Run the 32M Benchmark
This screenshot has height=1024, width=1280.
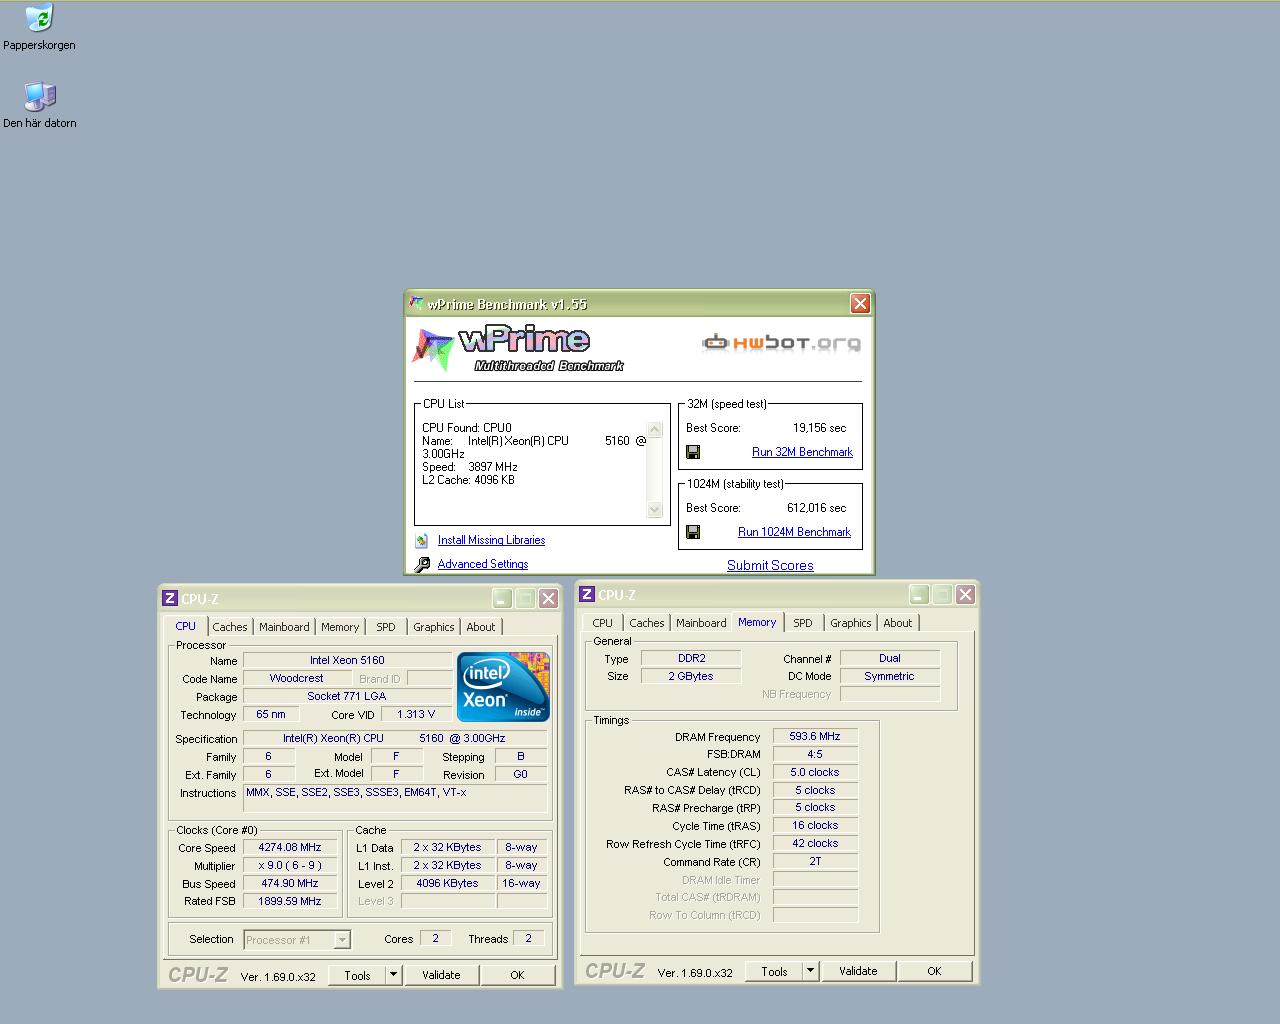point(802,452)
